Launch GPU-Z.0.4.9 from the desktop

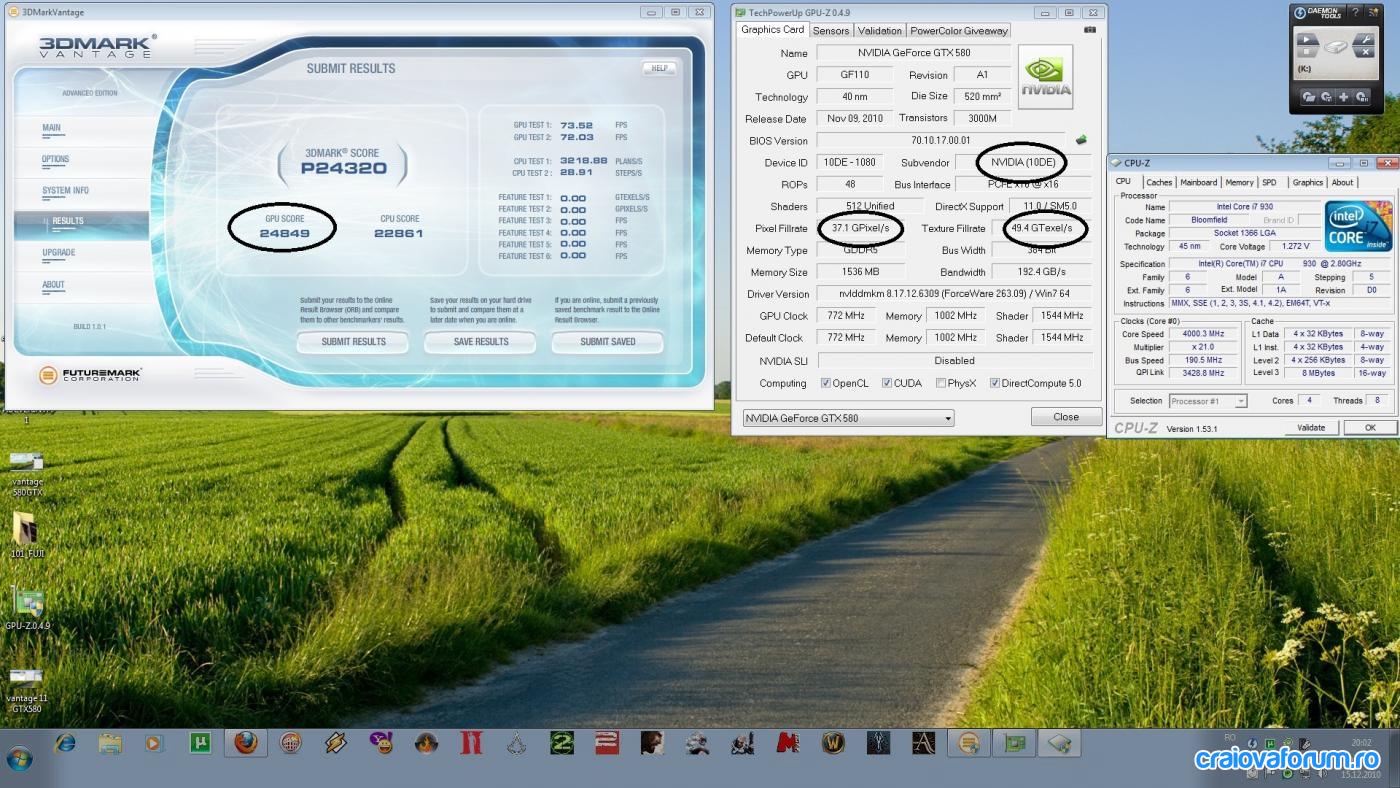pyautogui.click(x=27, y=608)
